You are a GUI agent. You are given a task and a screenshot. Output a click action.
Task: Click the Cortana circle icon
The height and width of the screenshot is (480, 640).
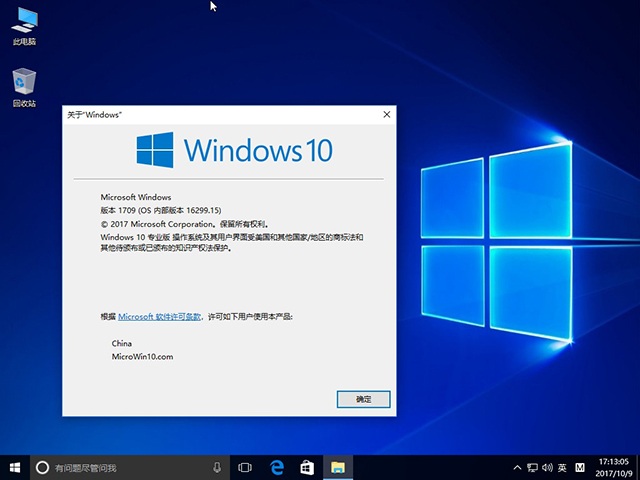42,467
